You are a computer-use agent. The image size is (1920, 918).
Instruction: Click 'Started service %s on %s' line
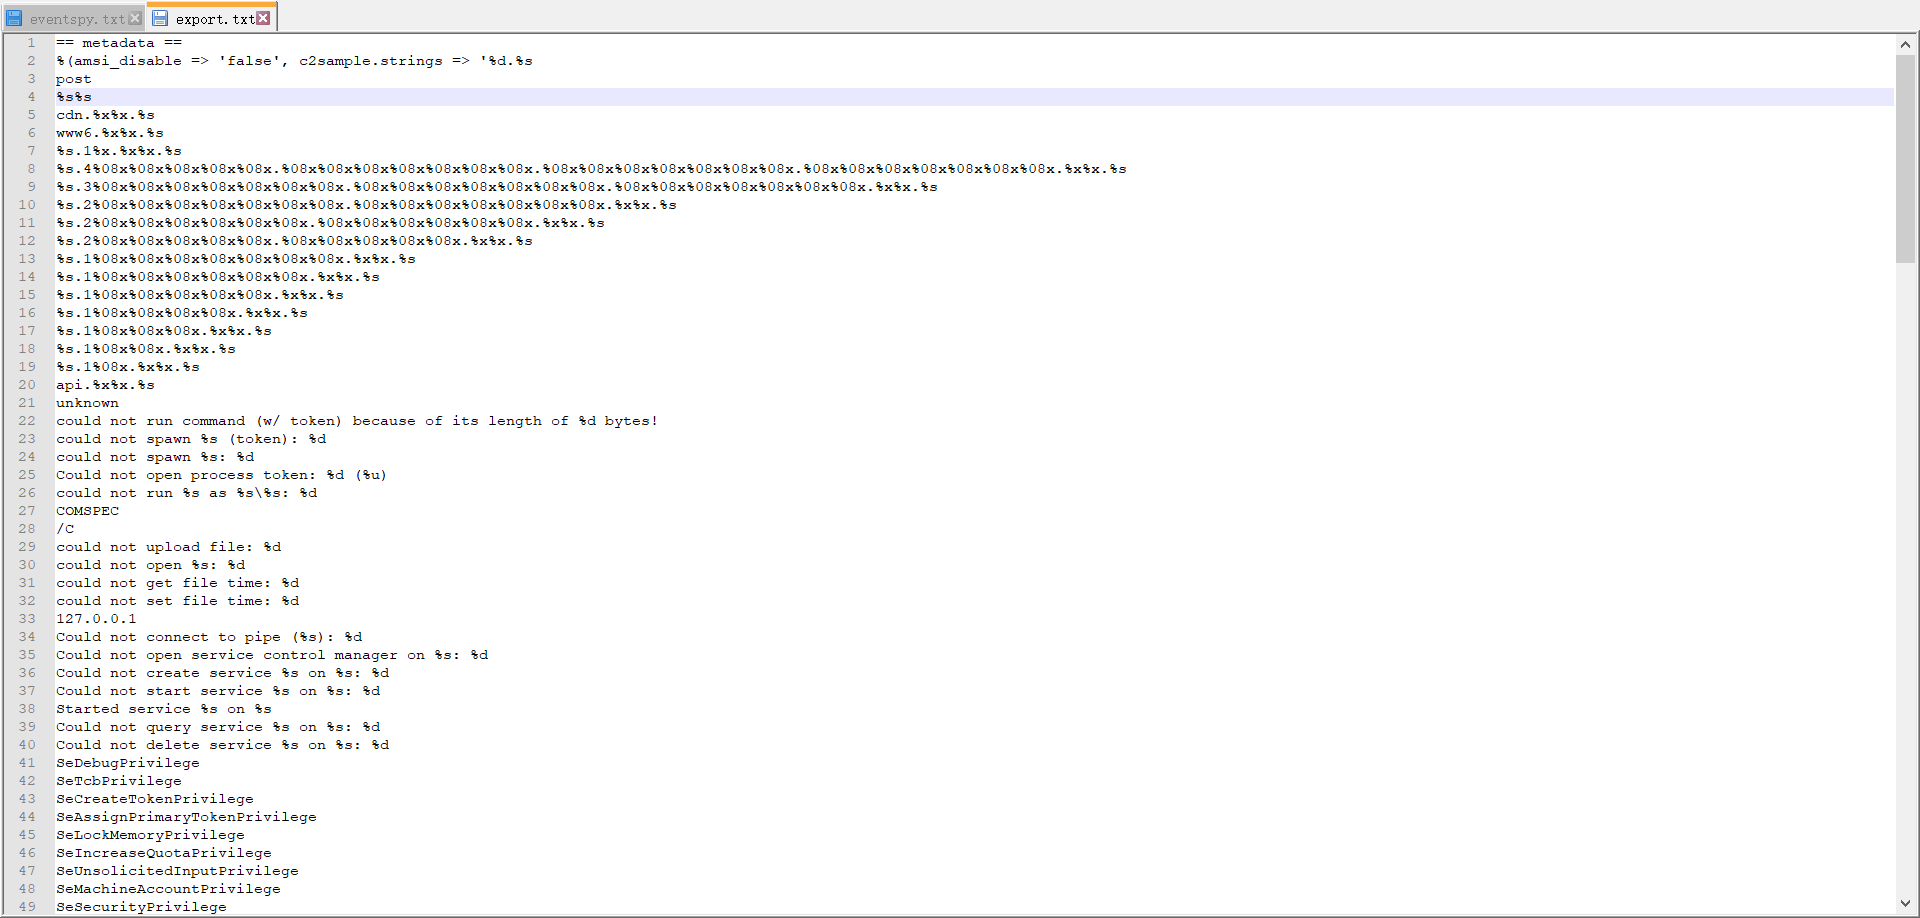(x=163, y=709)
